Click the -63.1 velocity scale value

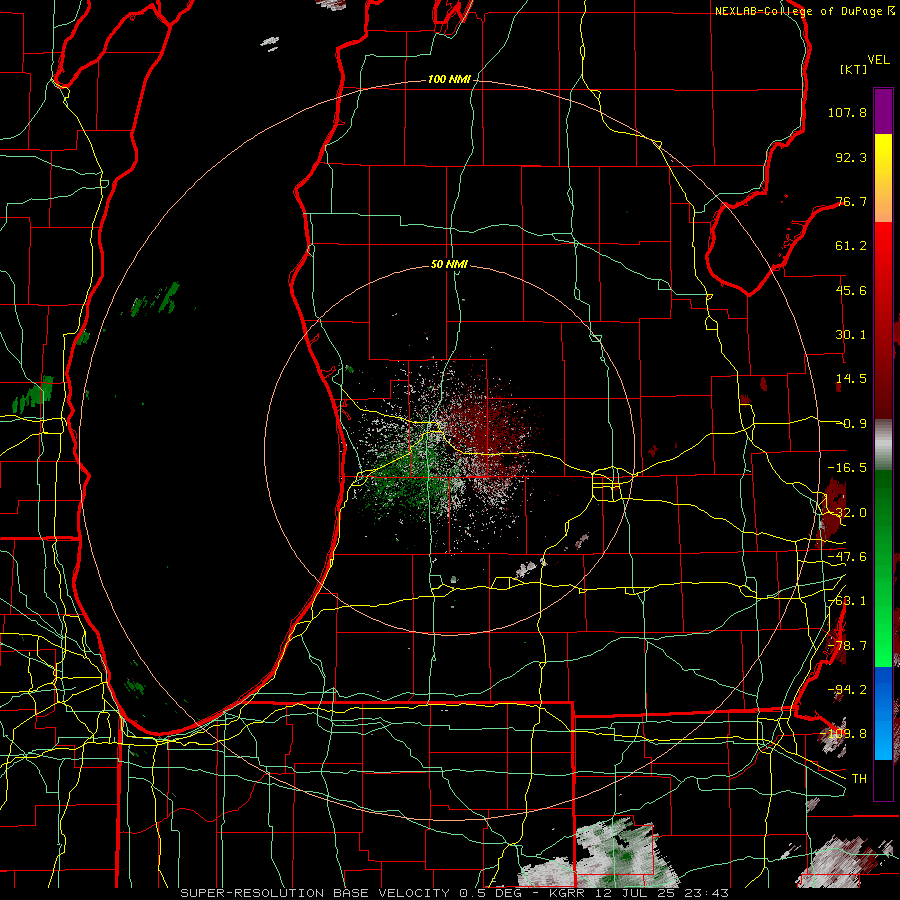coord(847,601)
